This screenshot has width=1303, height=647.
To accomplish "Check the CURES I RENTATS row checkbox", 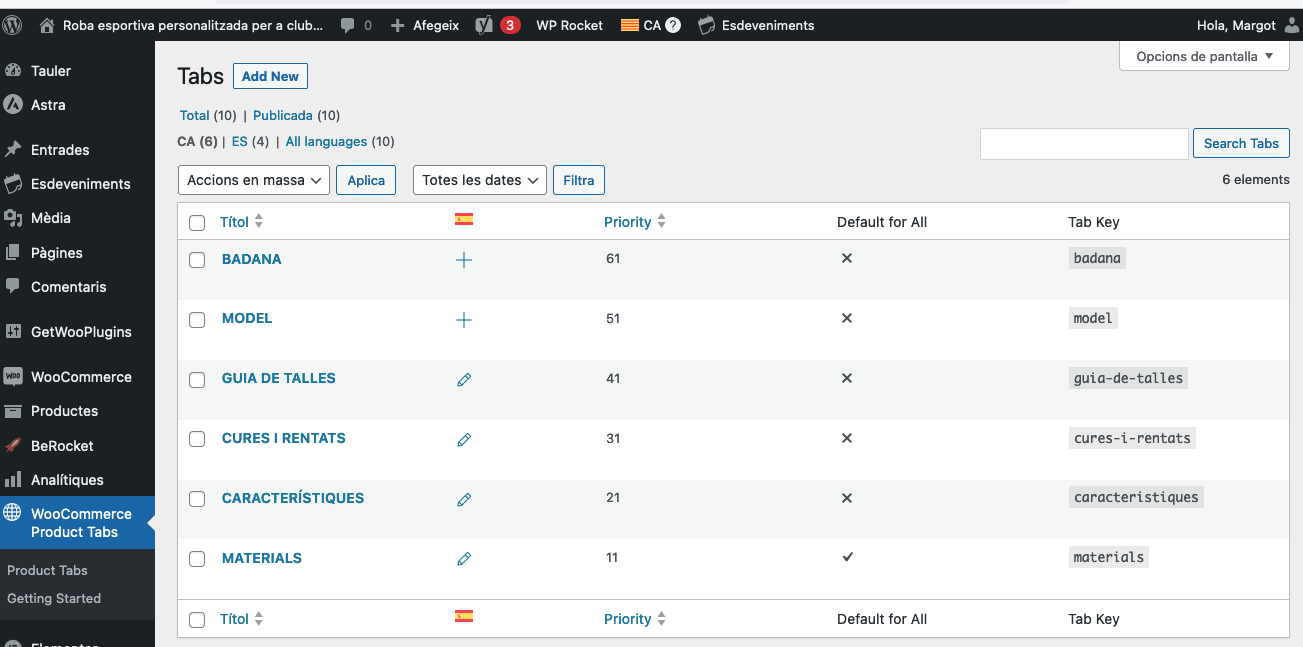I will tap(197, 439).
